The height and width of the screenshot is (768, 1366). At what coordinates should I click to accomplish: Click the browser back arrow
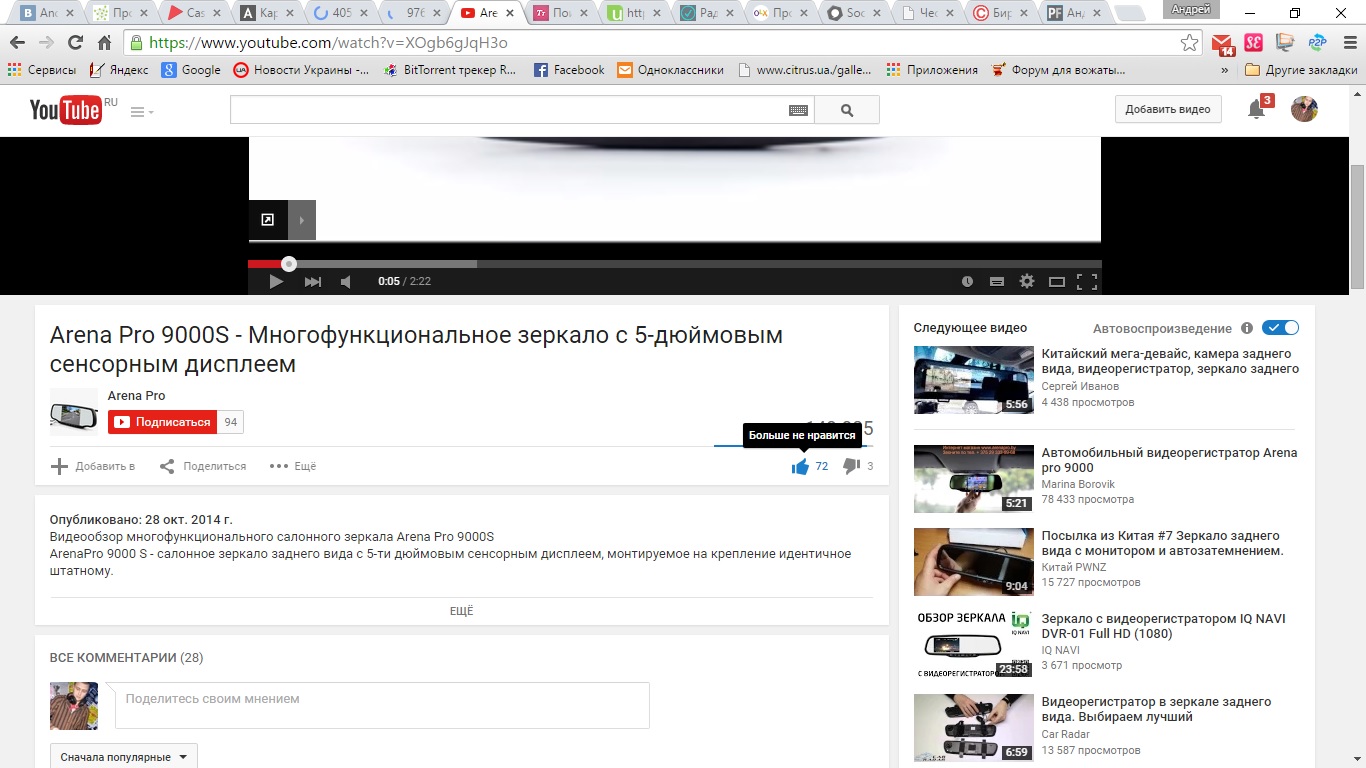[18, 43]
